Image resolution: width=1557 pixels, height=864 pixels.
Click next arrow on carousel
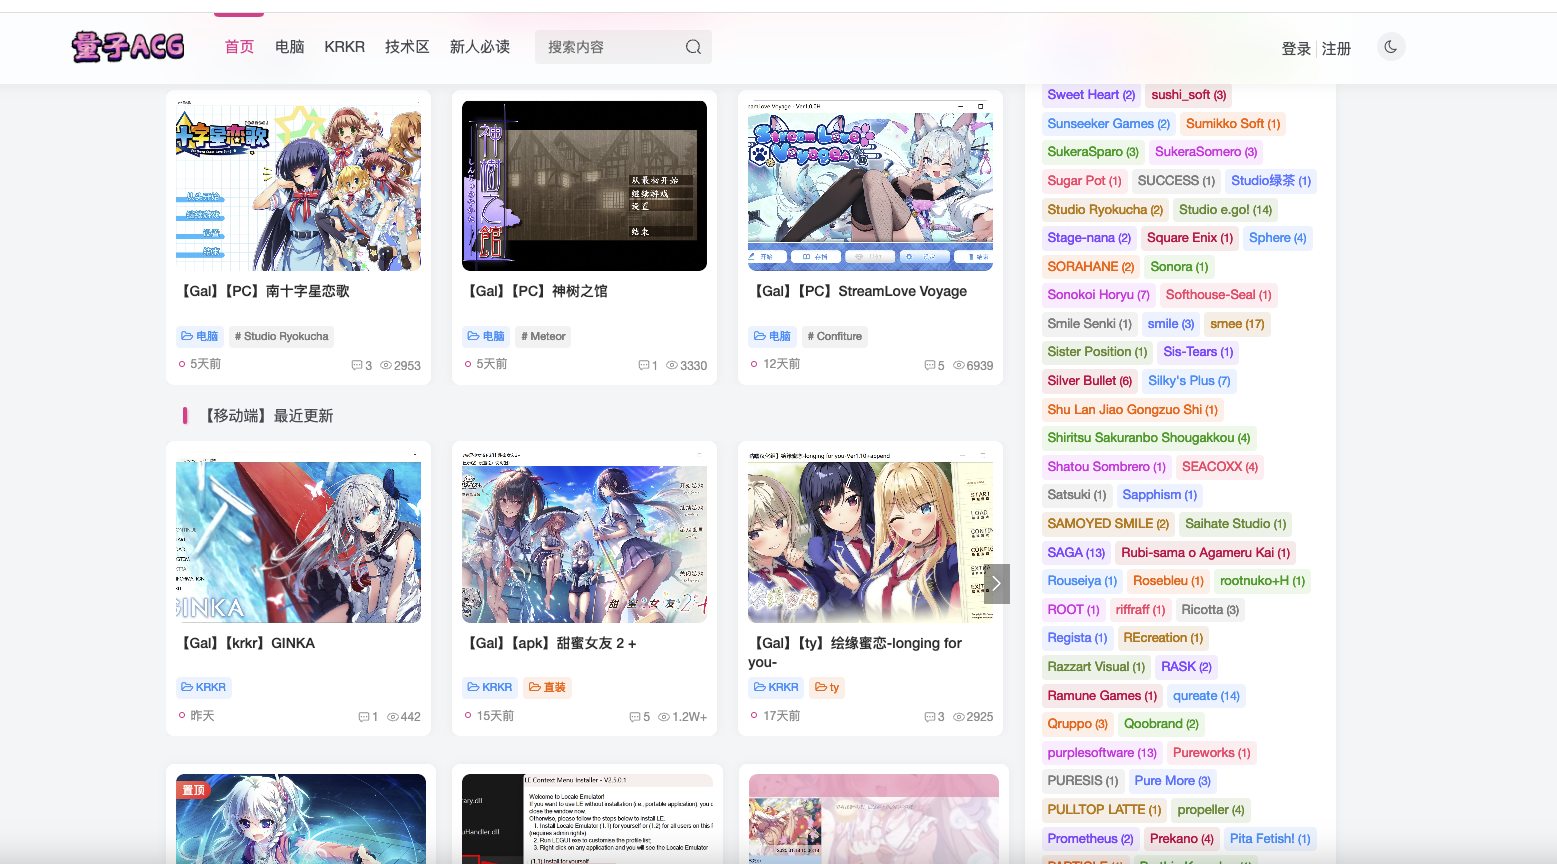[995, 584]
